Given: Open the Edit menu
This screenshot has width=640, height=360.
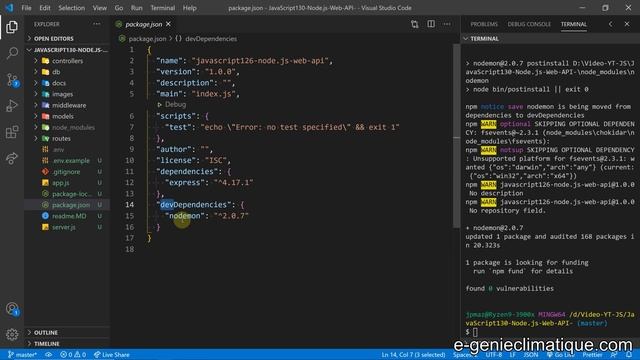Looking at the screenshot, I should click(45, 8).
